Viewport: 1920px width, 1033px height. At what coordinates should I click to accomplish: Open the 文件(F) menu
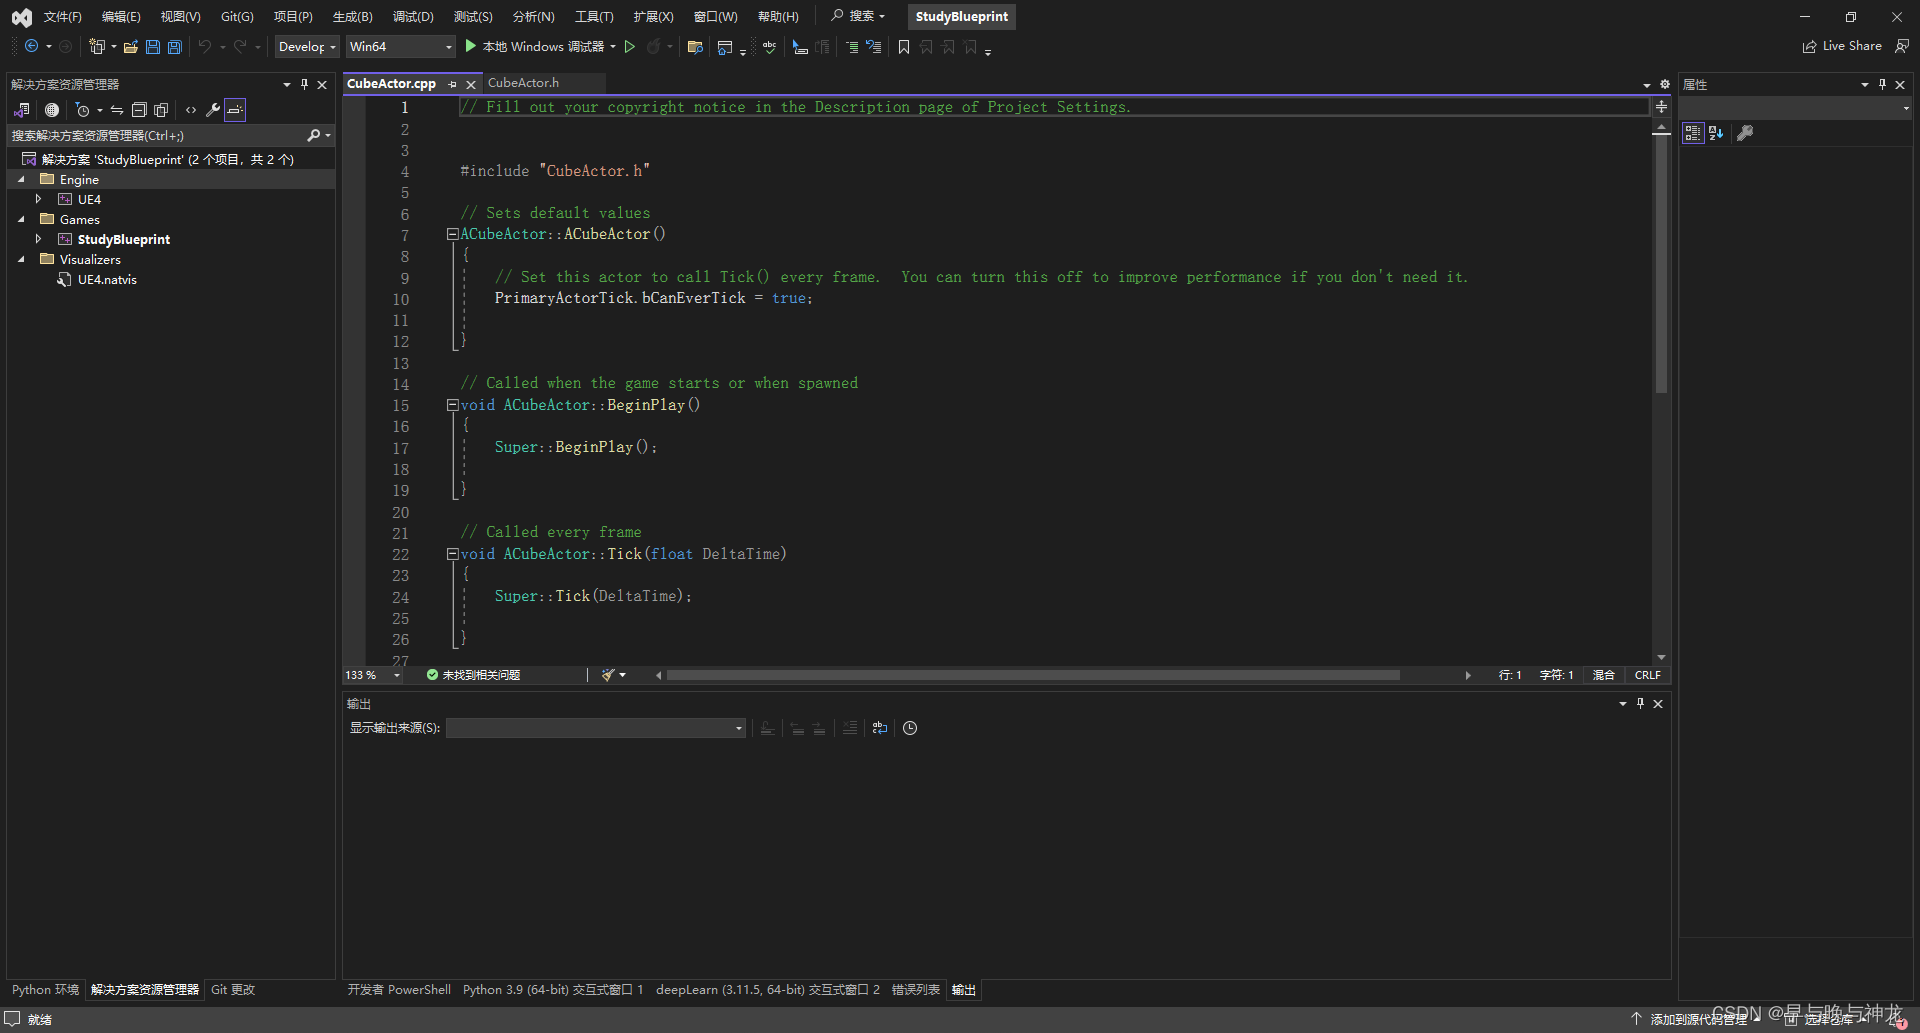tap(62, 17)
